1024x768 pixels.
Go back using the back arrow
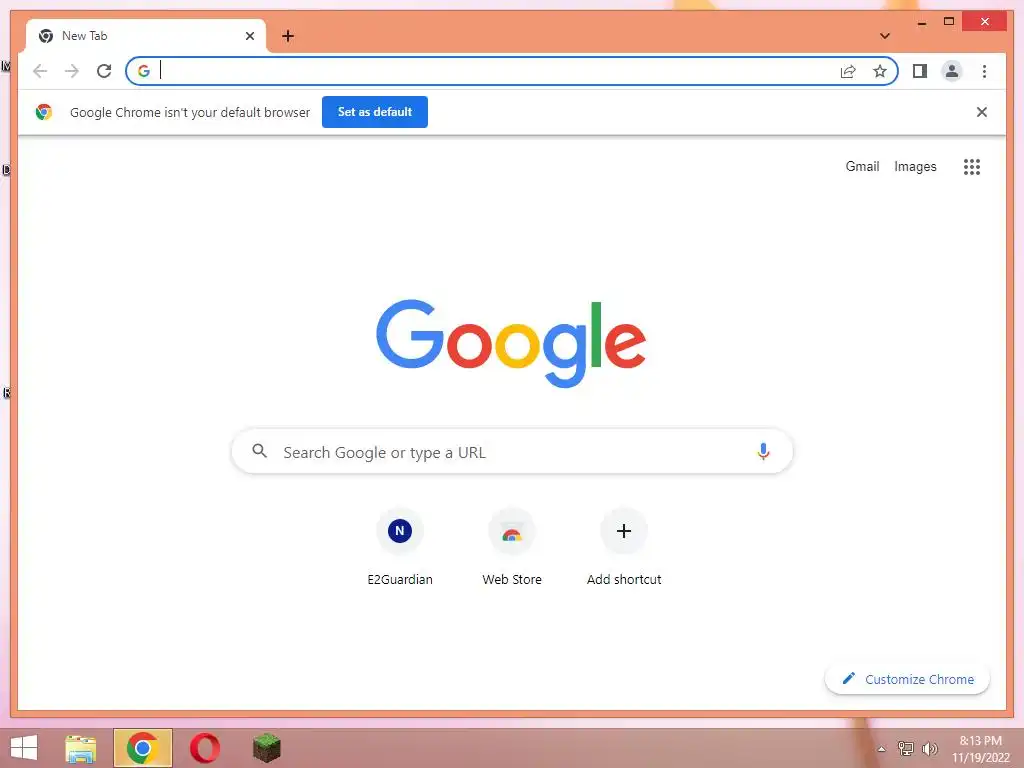pyautogui.click(x=40, y=71)
